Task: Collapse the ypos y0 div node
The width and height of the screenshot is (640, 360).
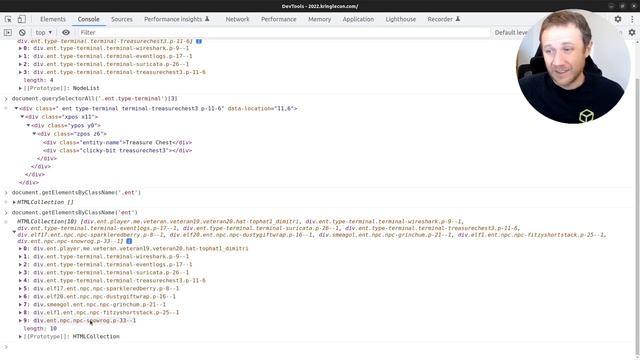Action: pos(29,125)
